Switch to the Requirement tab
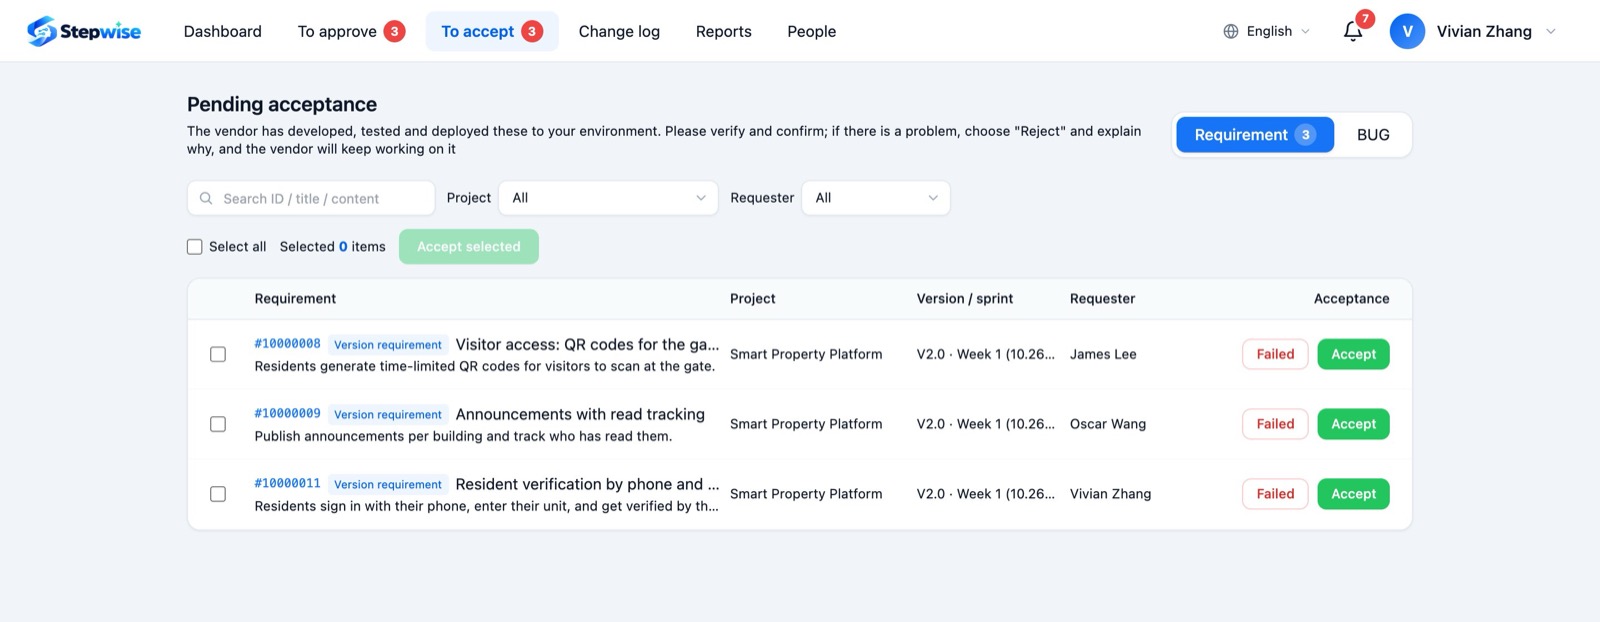The height and width of the screenshot is (622, 1600). 1255,135
